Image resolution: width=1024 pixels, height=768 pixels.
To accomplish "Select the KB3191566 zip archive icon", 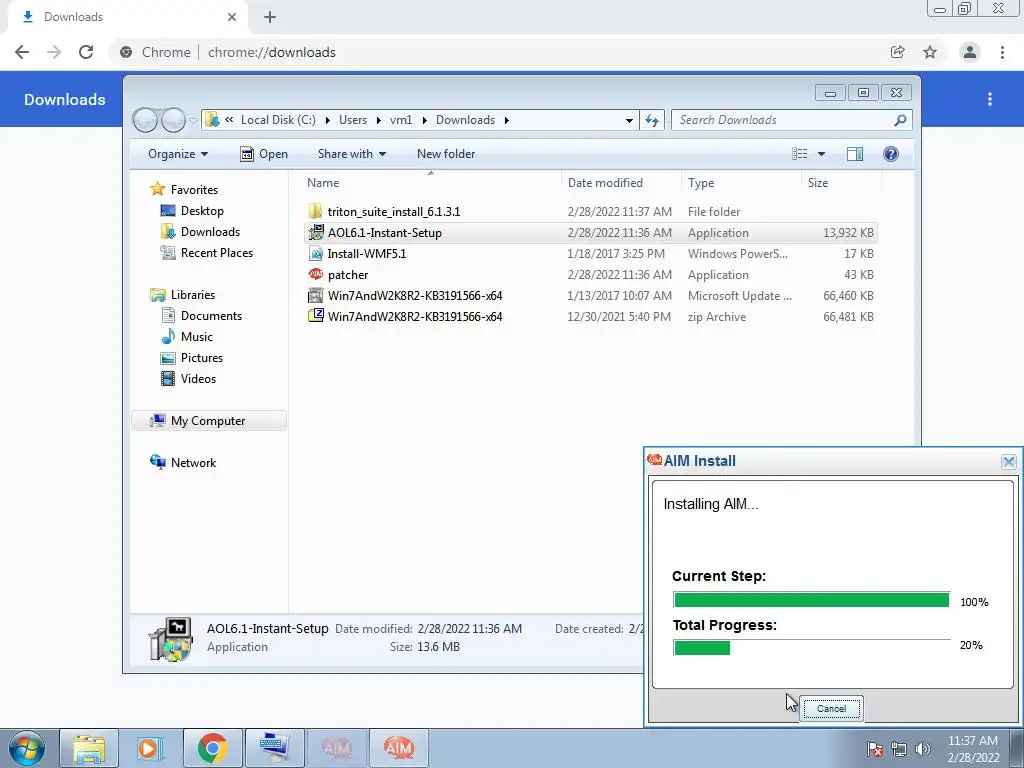I will 315,316.
